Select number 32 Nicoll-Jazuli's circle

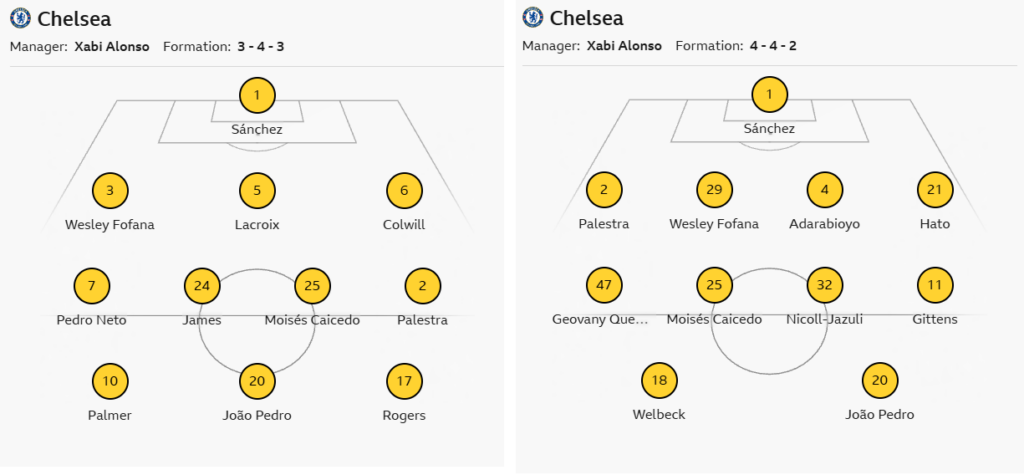pos(825,285)
